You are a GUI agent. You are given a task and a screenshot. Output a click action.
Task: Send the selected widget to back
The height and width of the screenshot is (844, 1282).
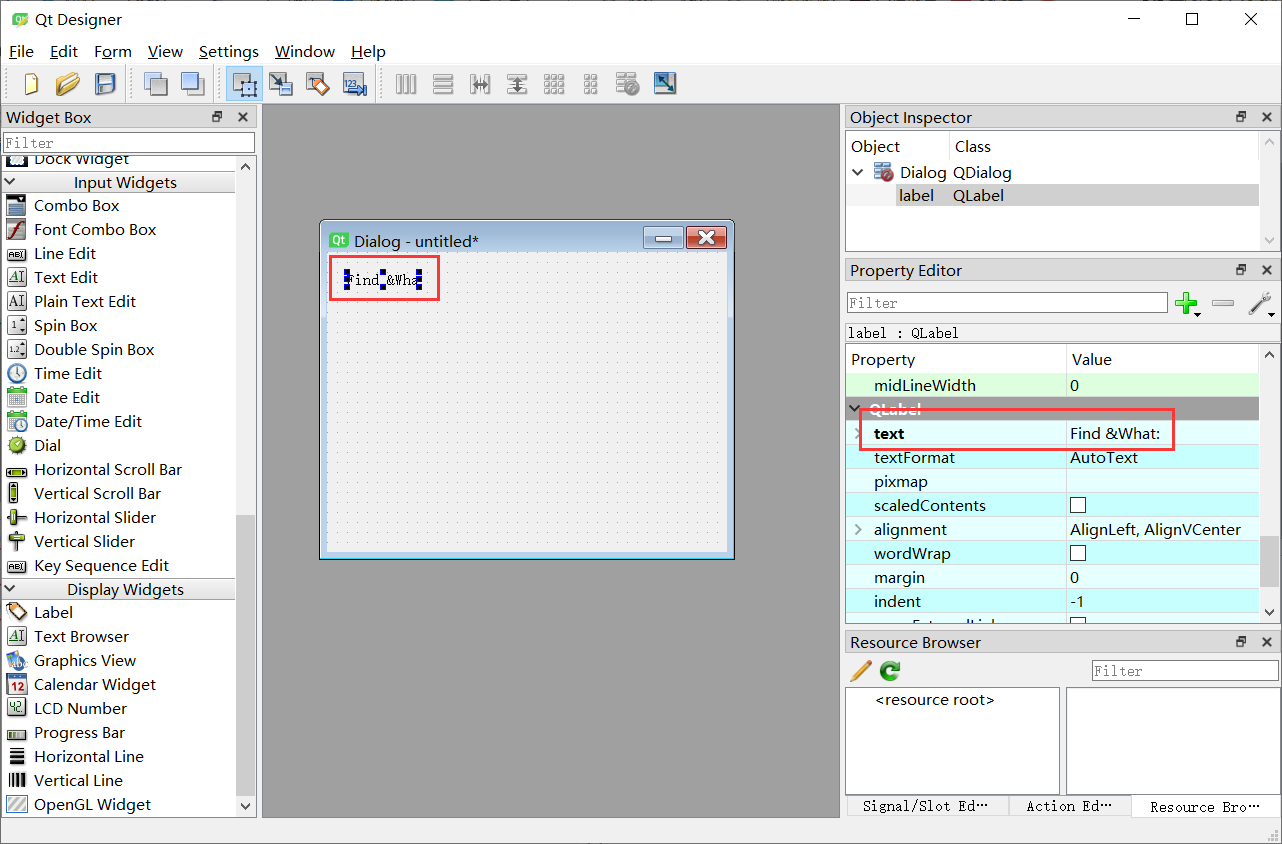click(155, 84)
